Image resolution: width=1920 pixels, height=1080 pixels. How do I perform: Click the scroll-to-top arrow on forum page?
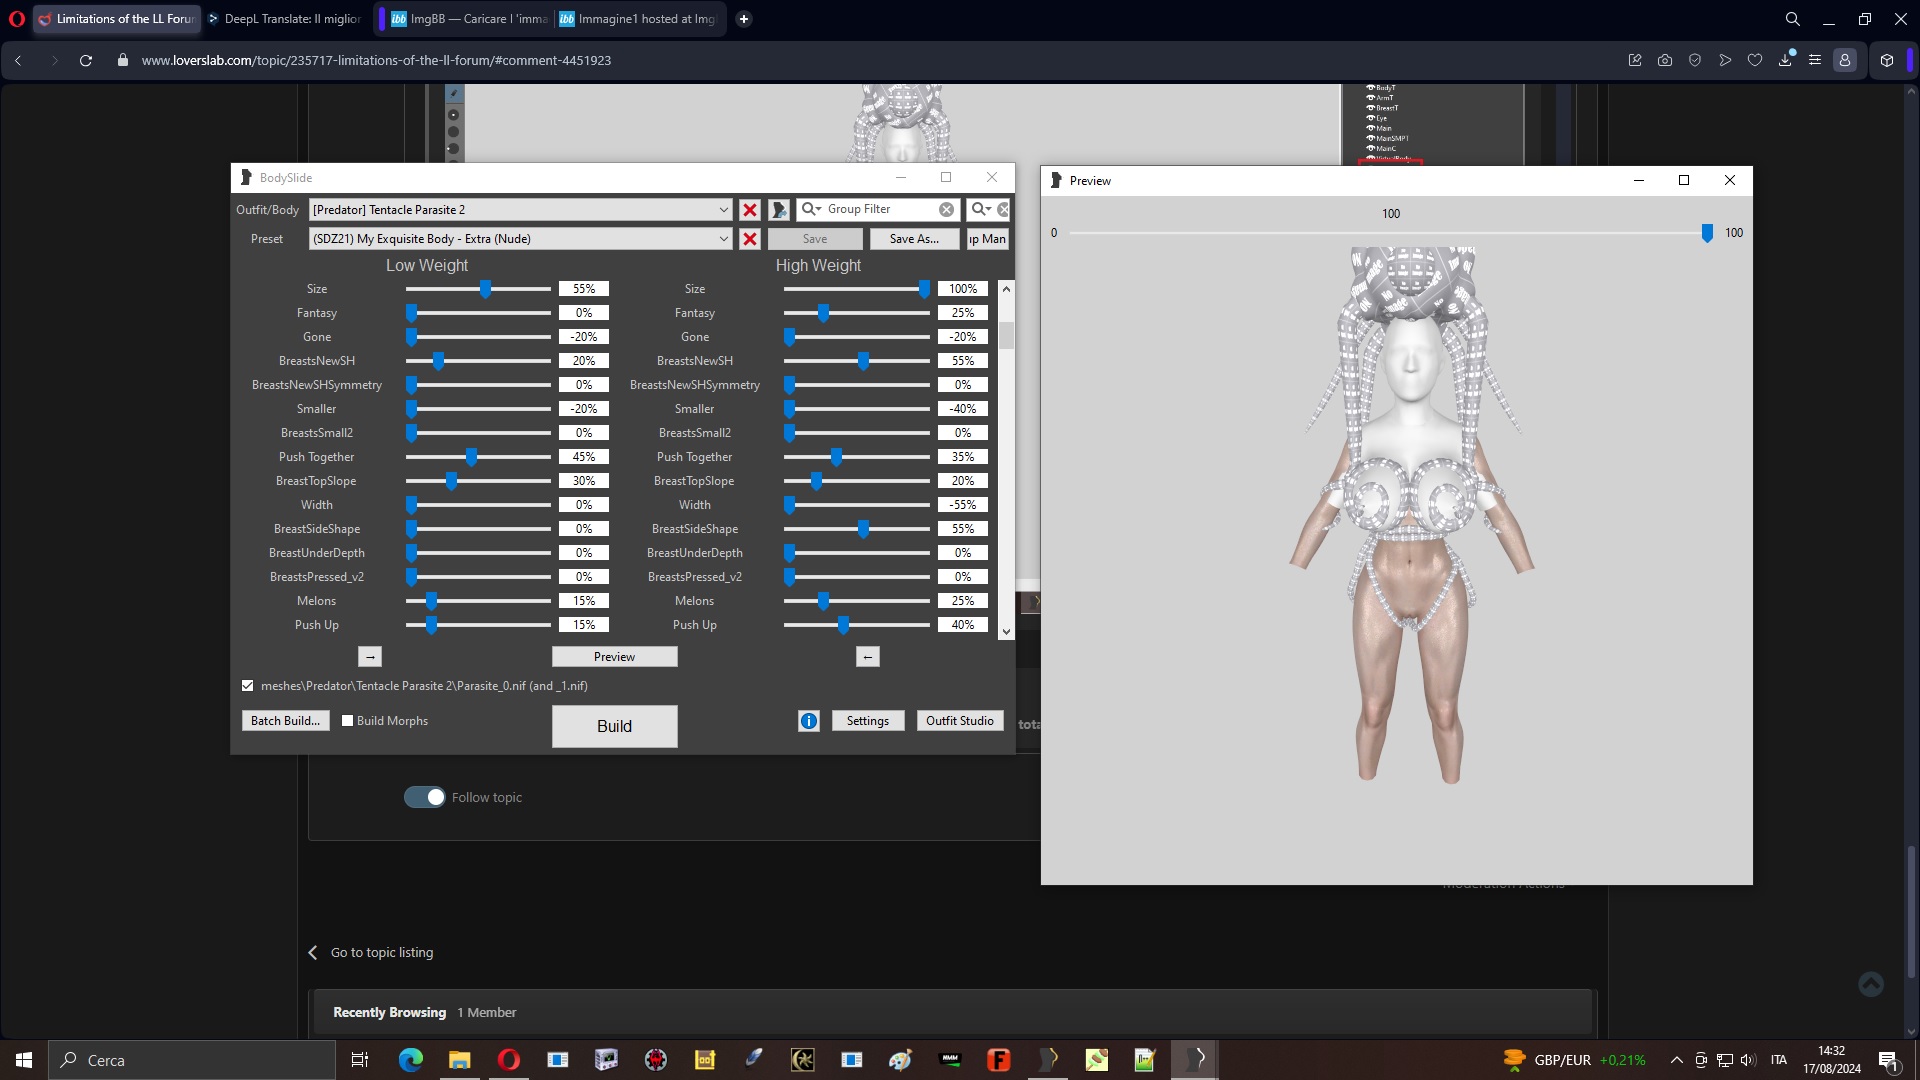tap(1871, 984)
